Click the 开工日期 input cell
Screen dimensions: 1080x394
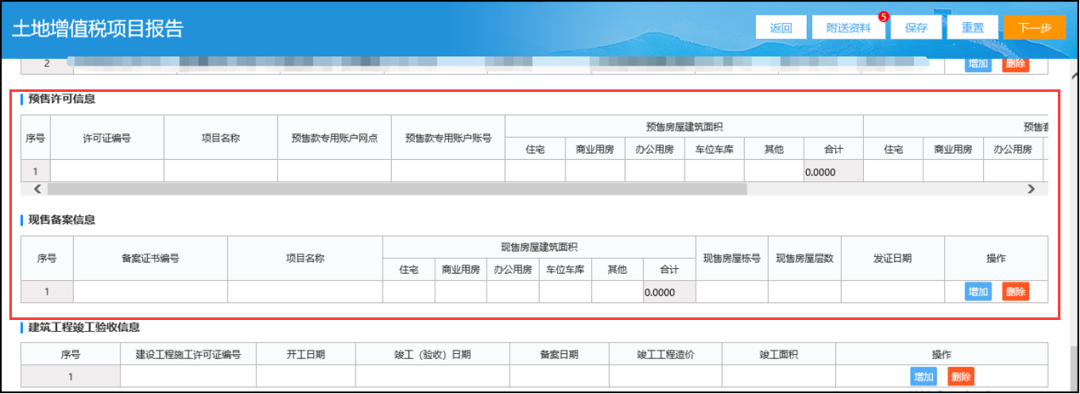pos(306,377)
